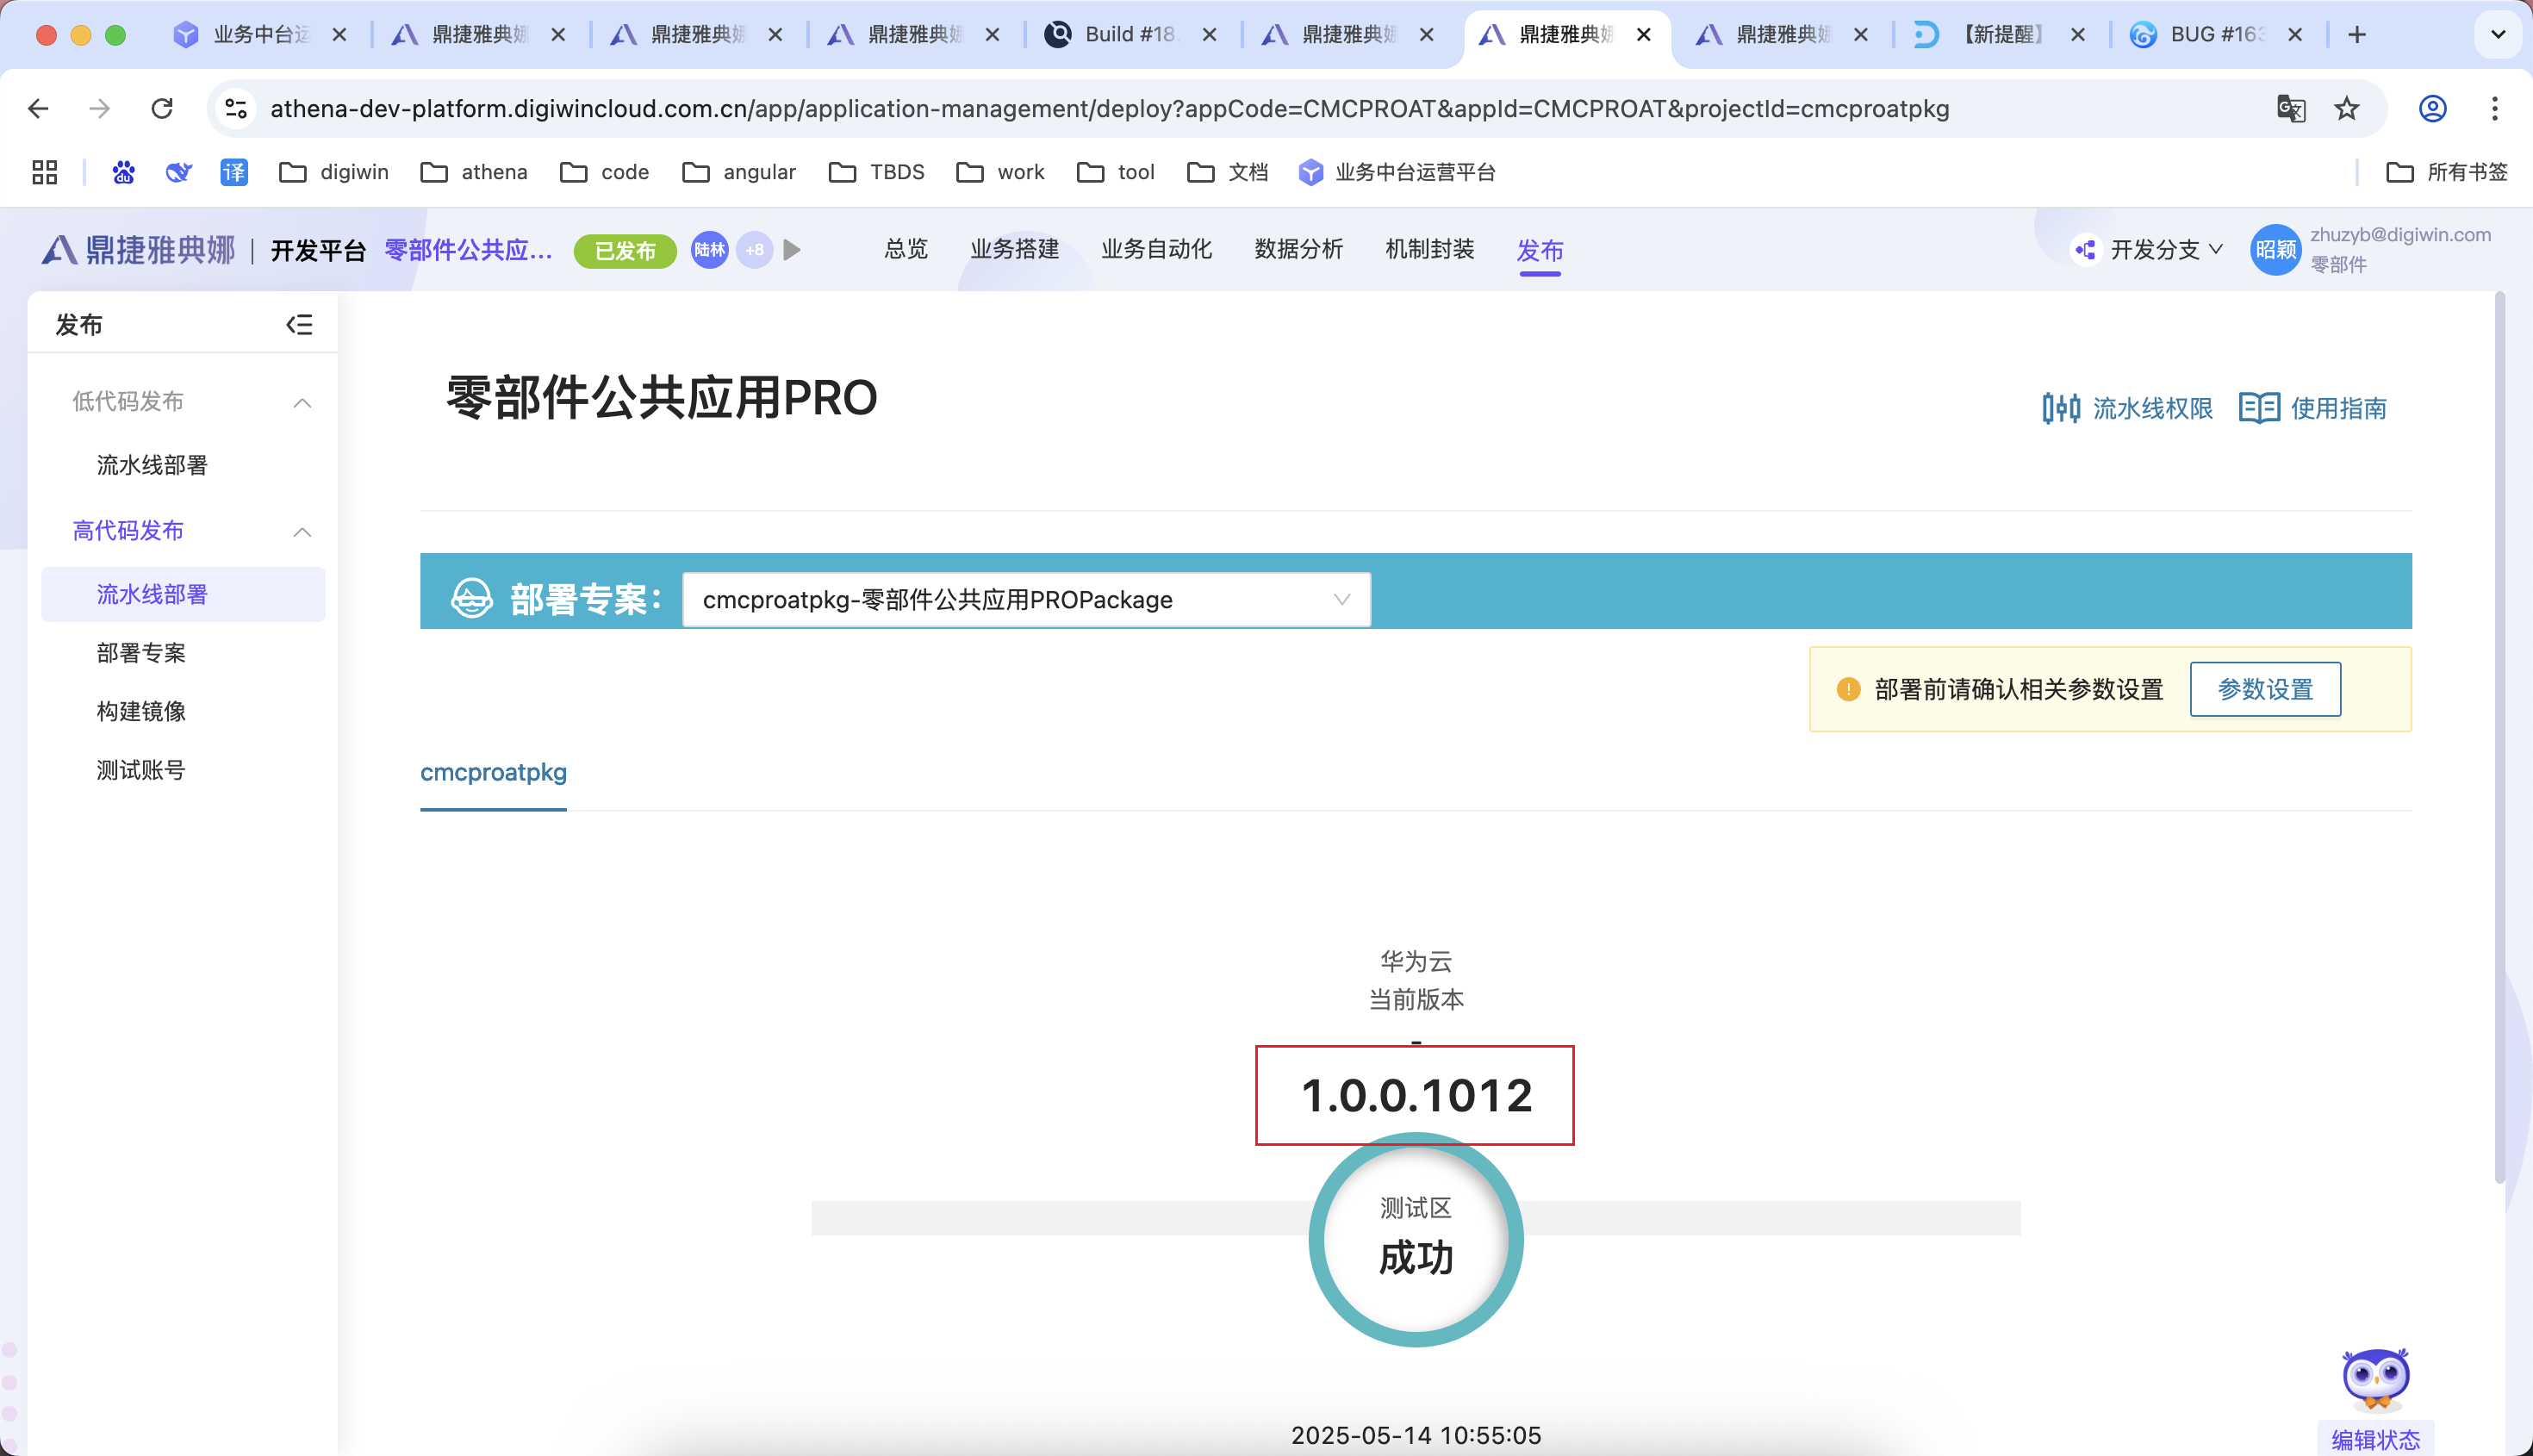
Task: Click the version number 1.0.0.1012
Action: coord(1416,1095)
